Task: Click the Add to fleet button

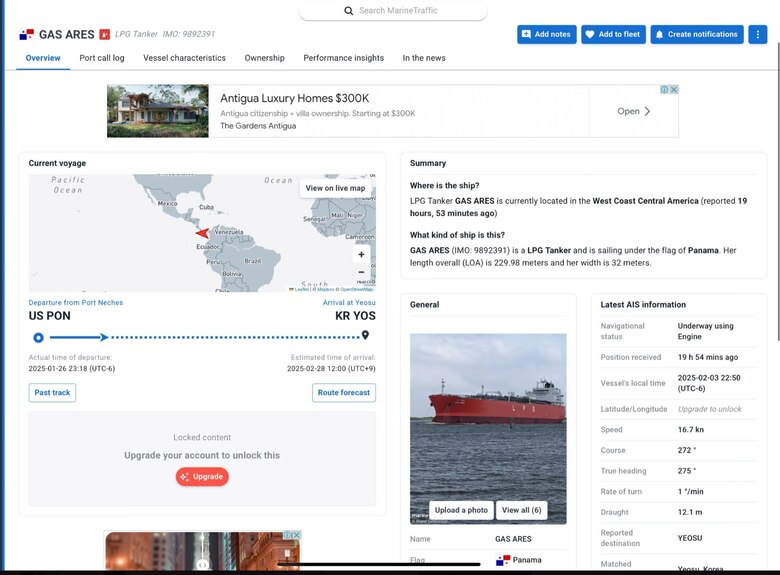Action: click(x=613, y=34)
